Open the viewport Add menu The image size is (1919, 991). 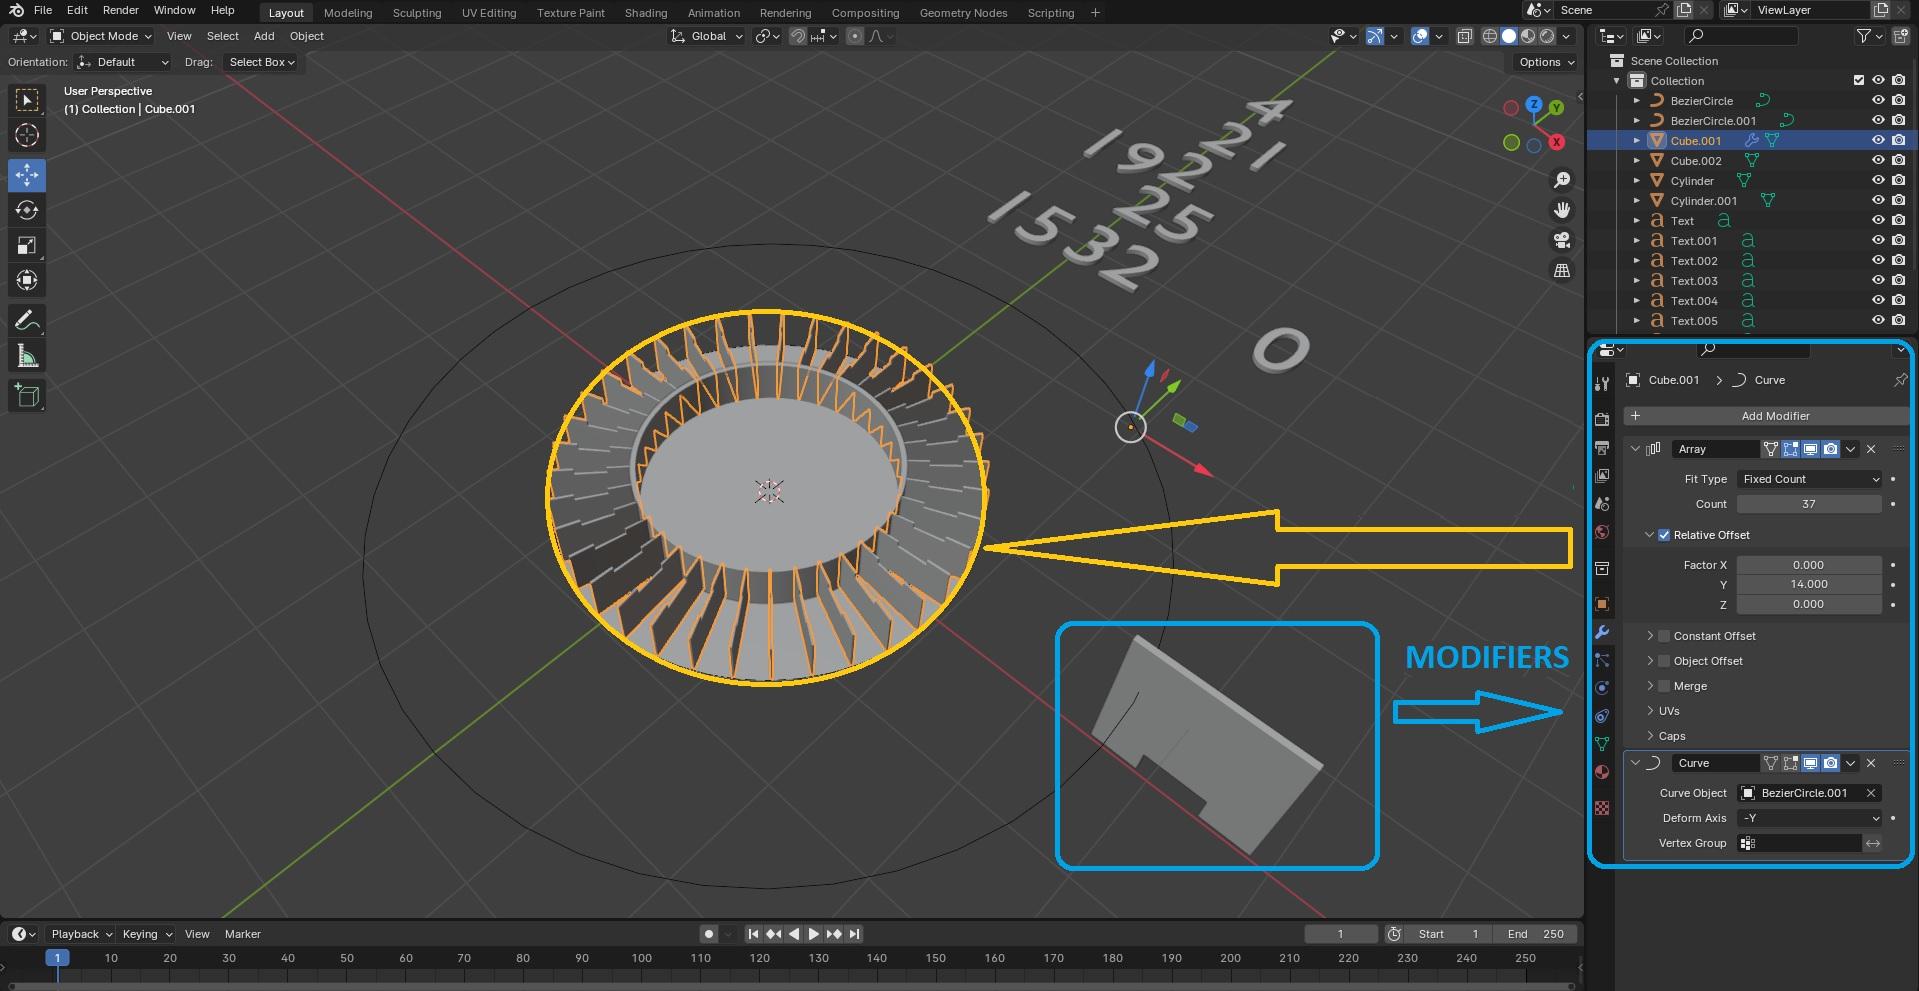click(264, 36)
